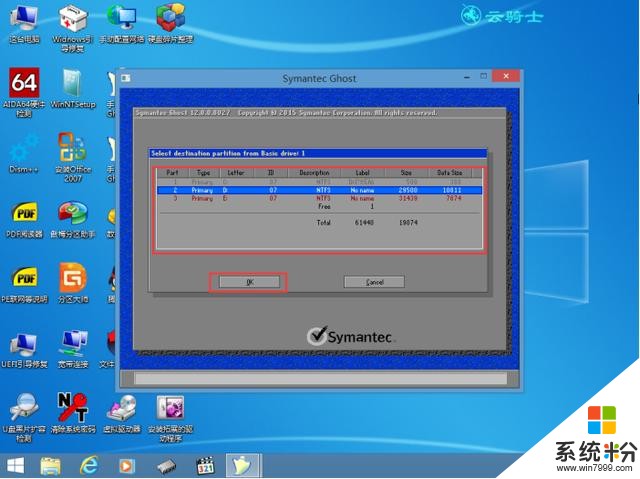Open PE联网等说明 PDF icon
640x479 pixels.
[x=24, y=285]
